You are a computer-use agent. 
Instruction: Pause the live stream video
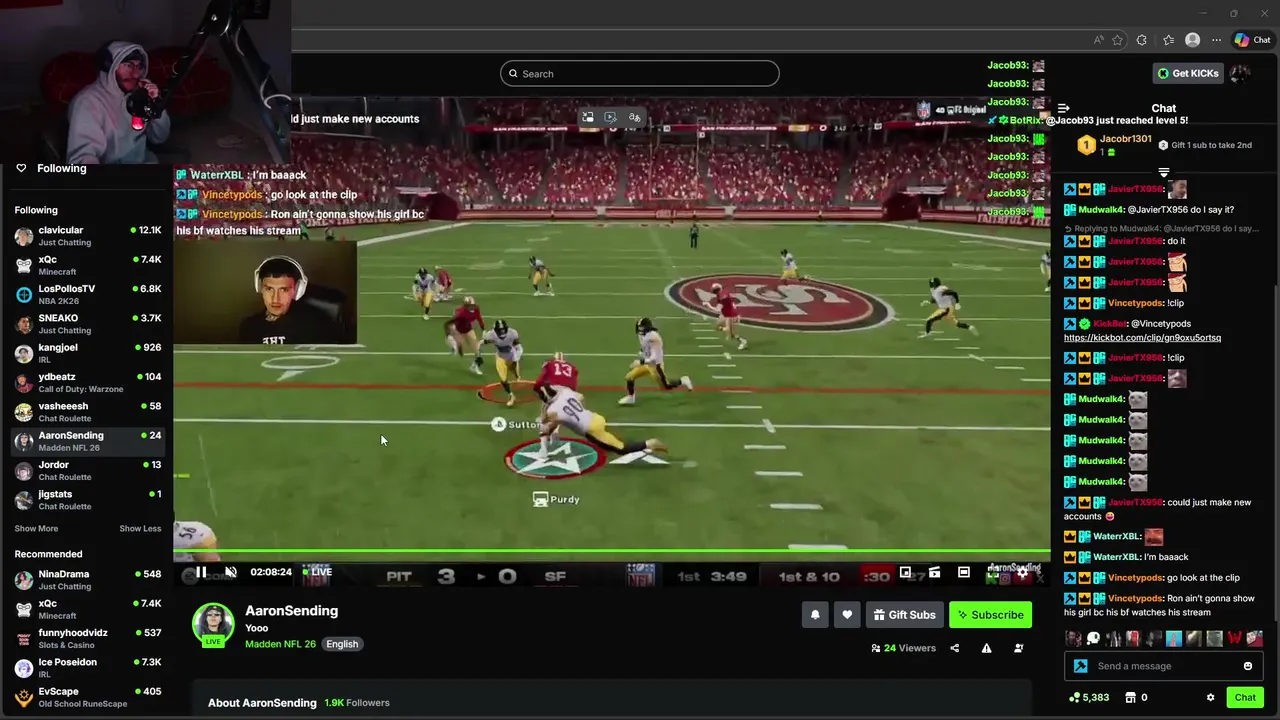pos(201,572)
